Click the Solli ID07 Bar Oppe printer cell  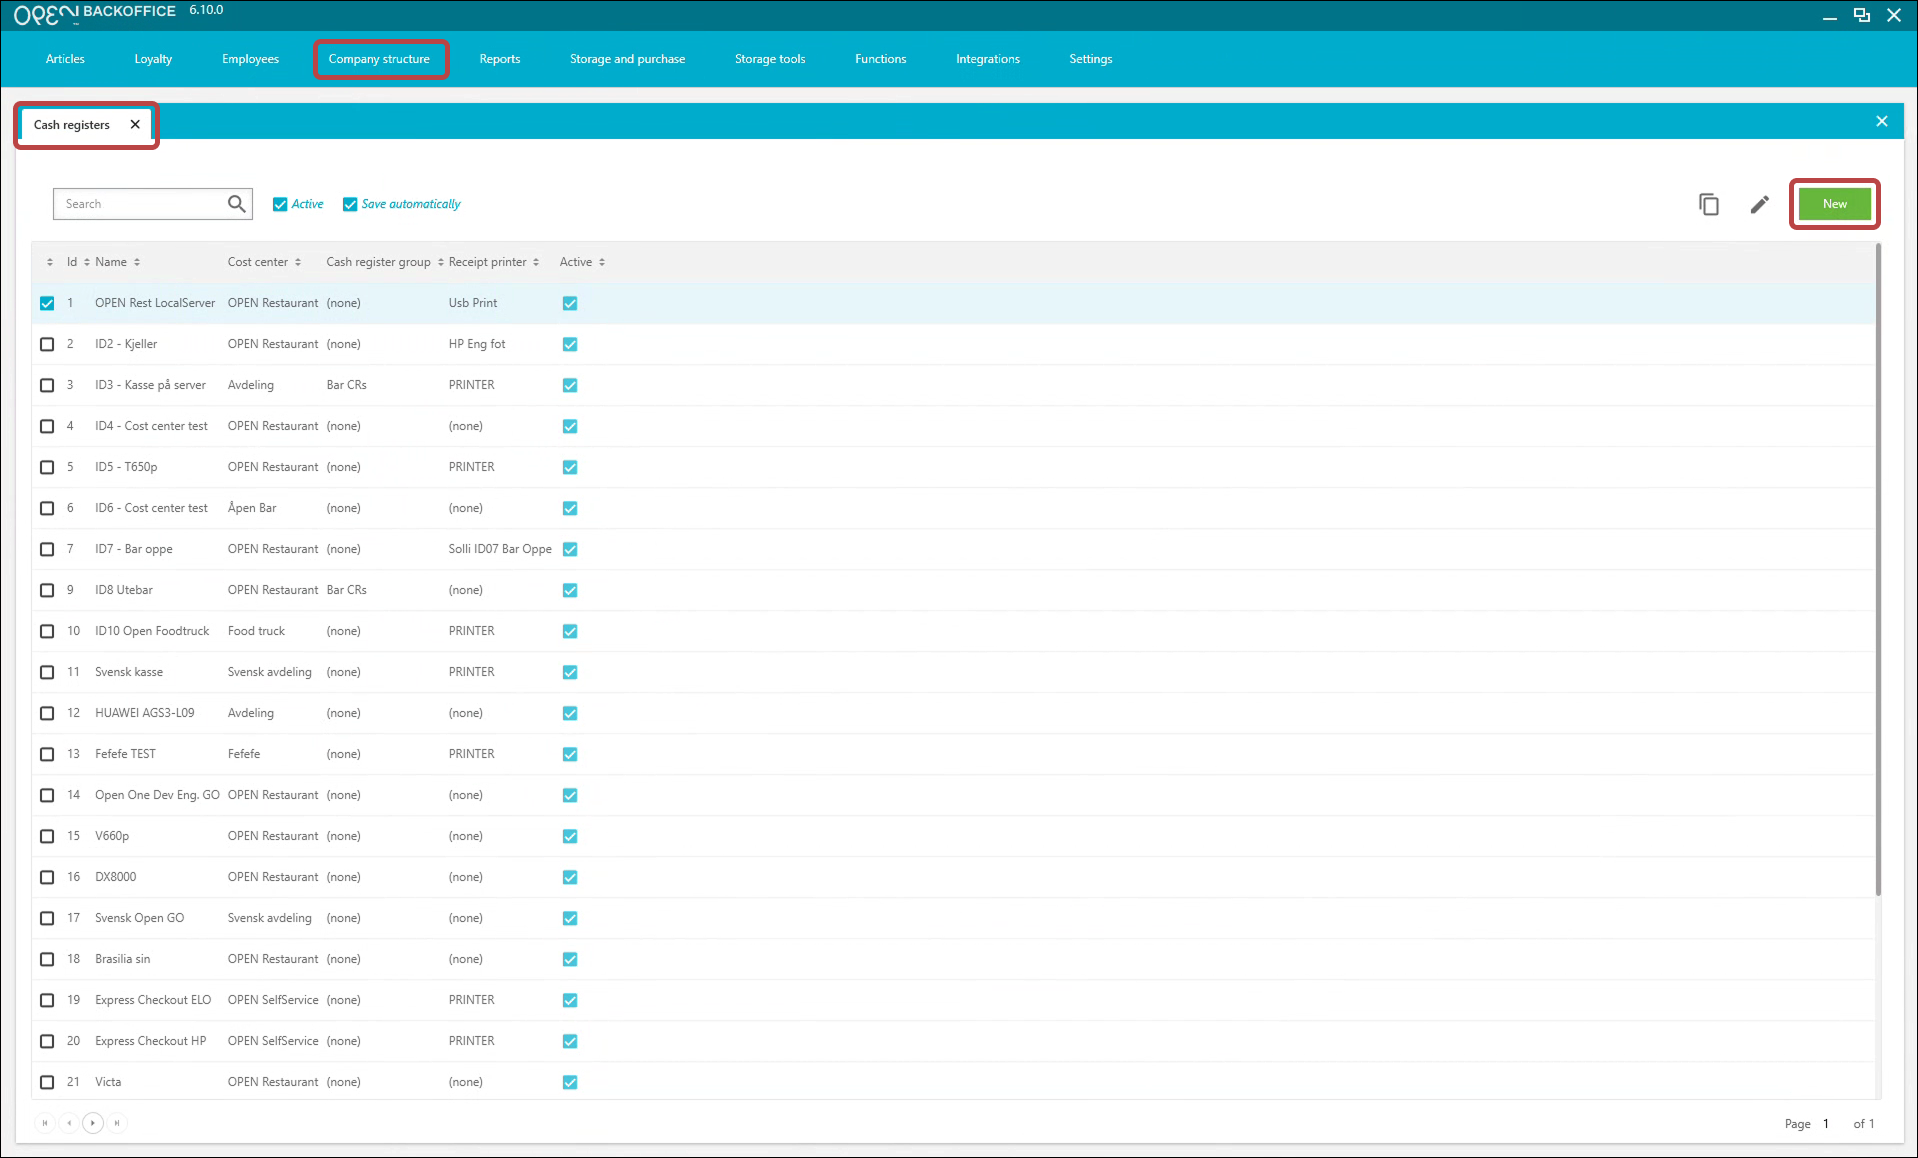[500, 549]
